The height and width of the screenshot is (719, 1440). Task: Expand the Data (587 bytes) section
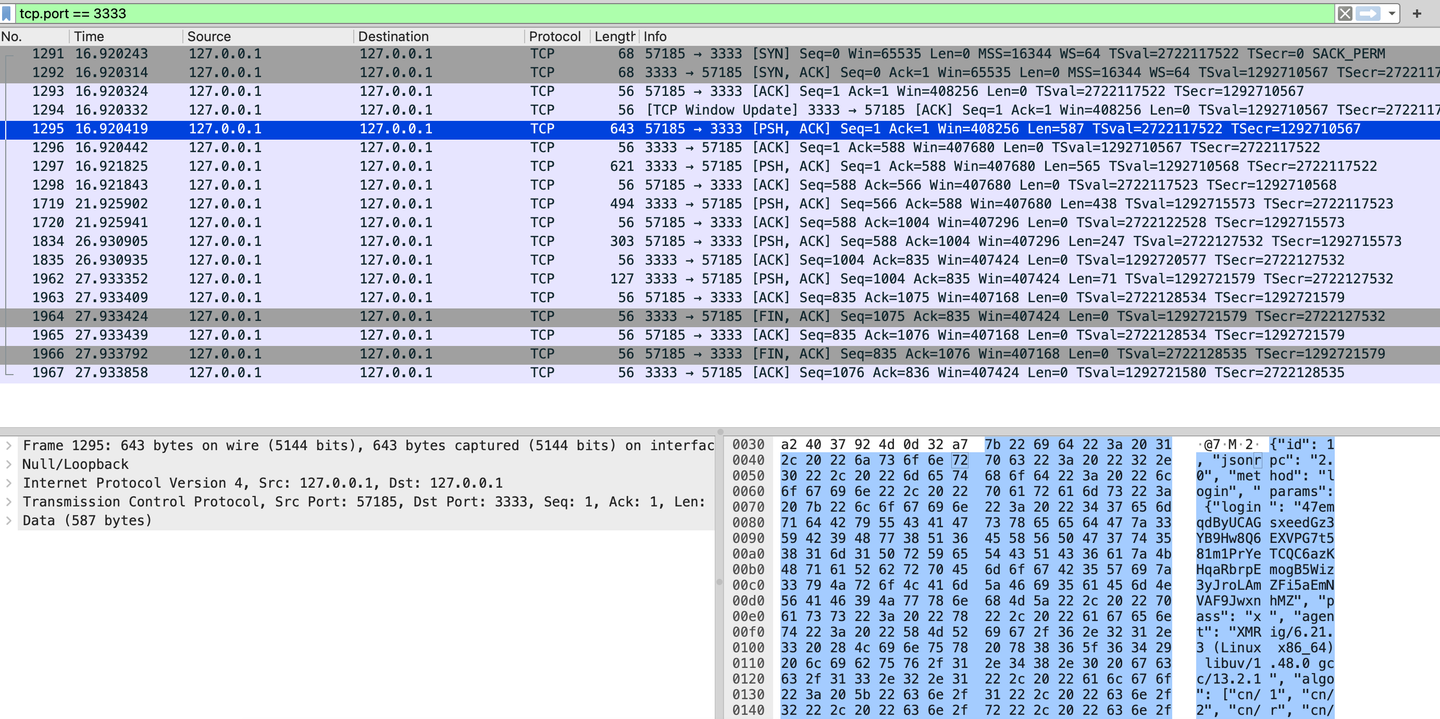(8, 520)
